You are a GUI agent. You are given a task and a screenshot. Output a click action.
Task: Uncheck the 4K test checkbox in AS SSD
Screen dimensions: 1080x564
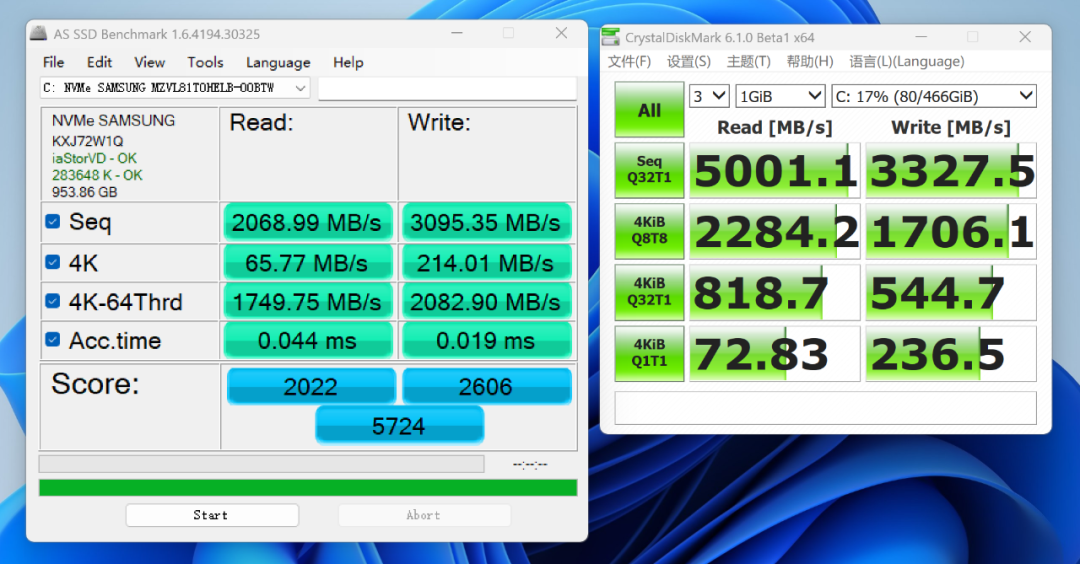click(x=52, y=262)
